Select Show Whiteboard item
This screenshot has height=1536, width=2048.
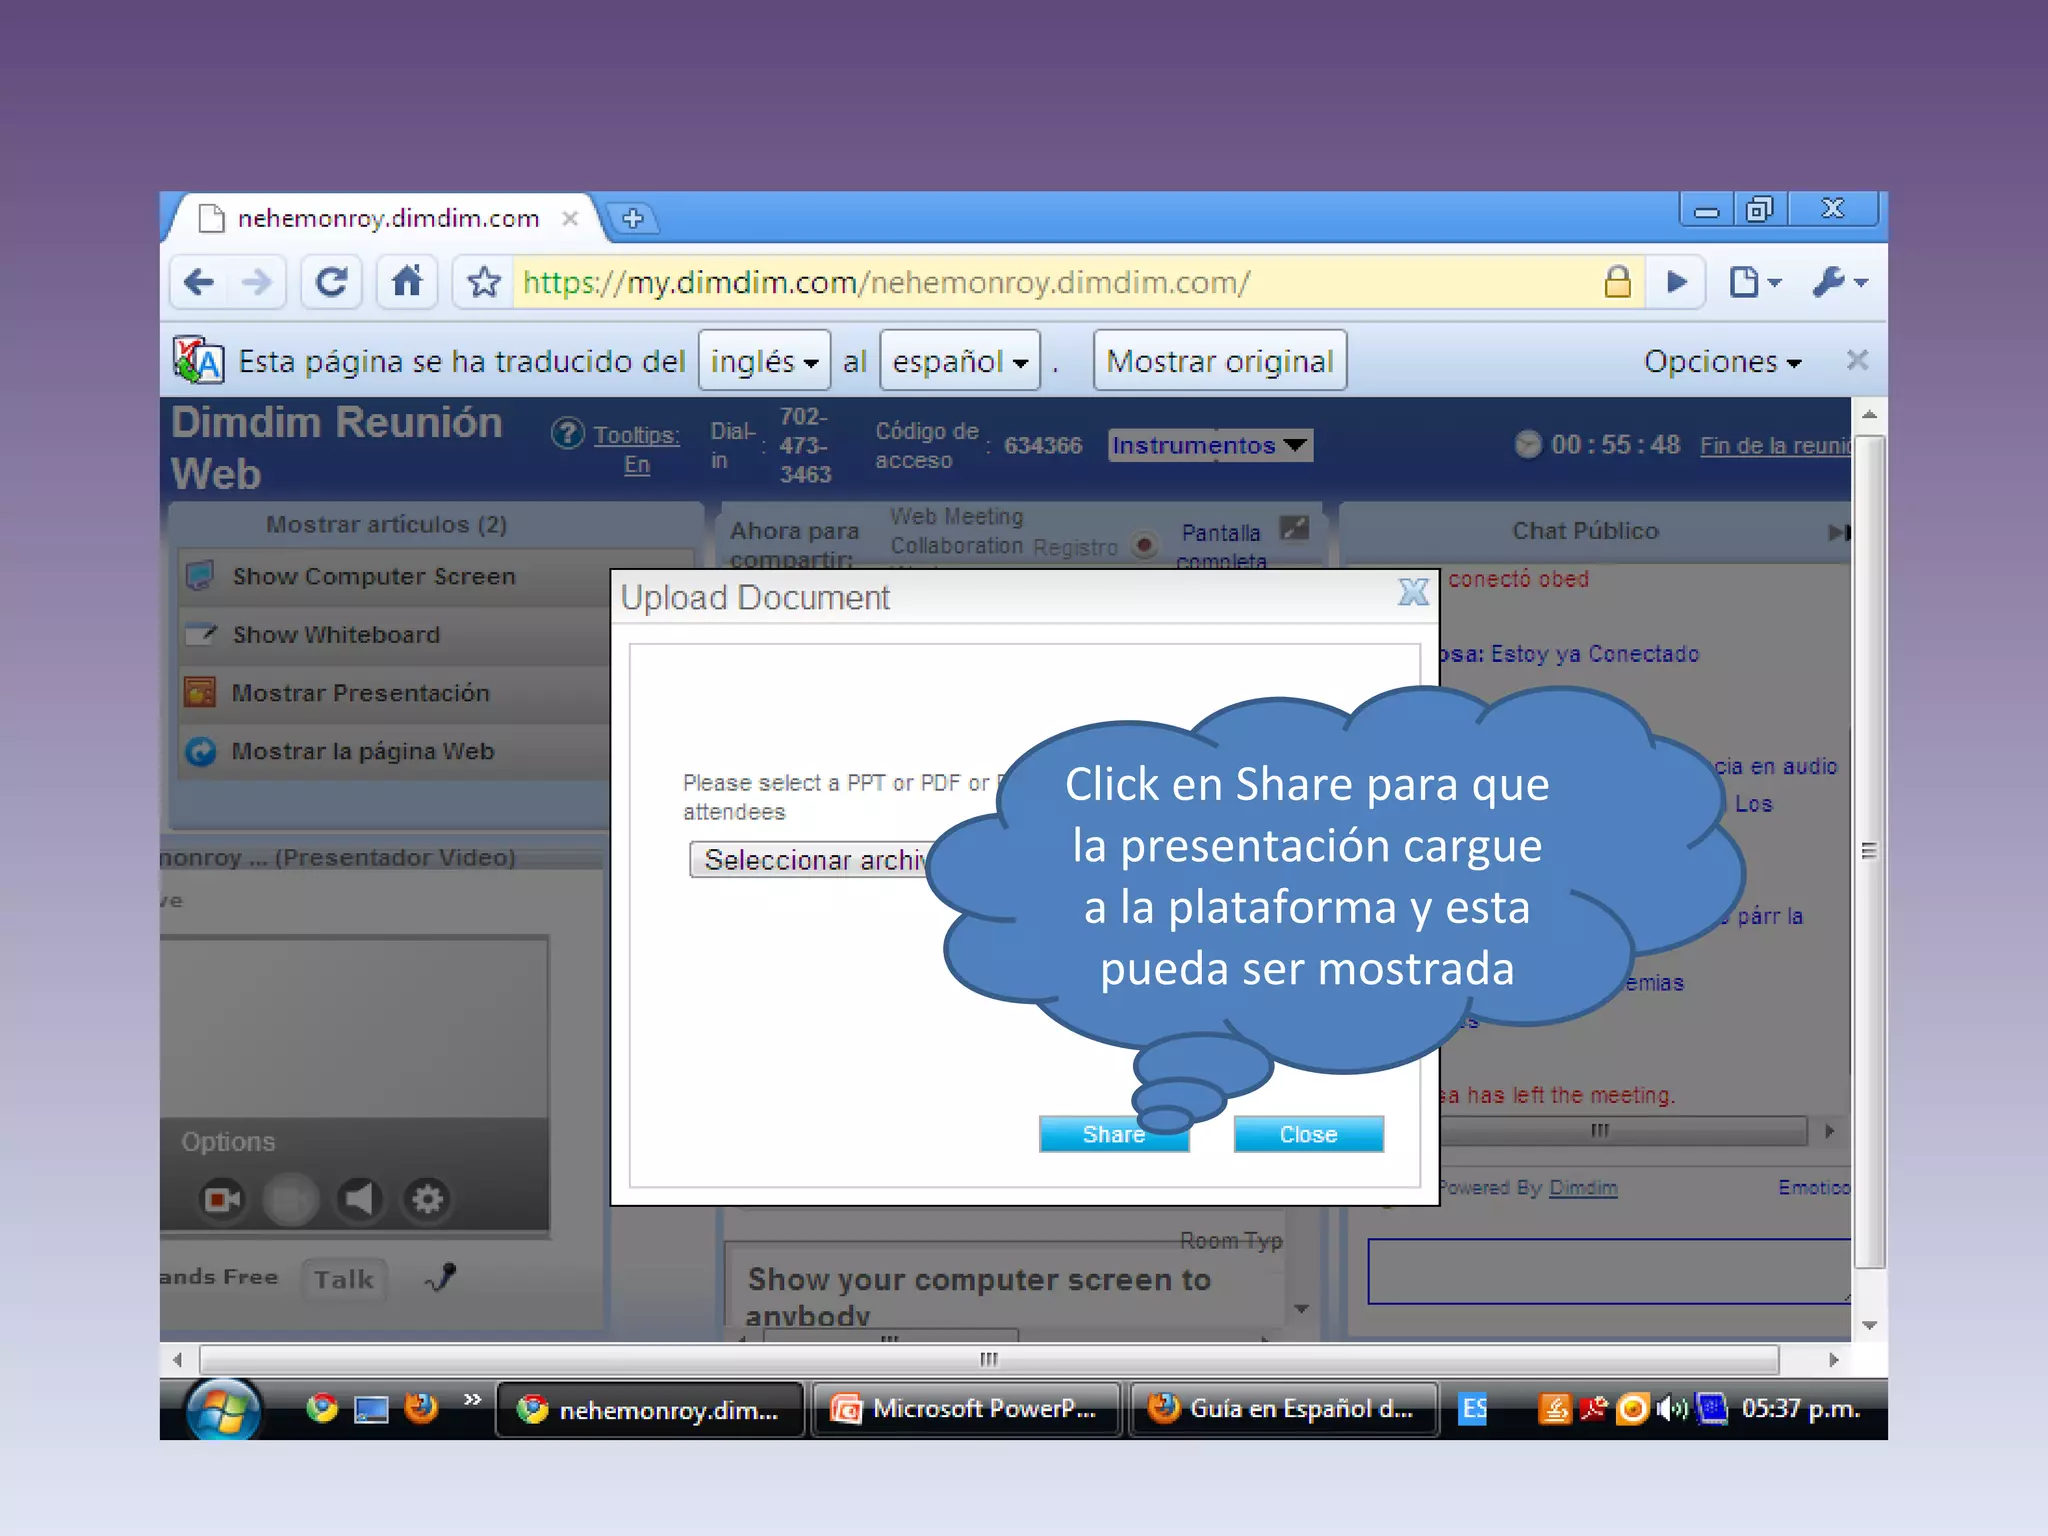click(x=396, y=635)
